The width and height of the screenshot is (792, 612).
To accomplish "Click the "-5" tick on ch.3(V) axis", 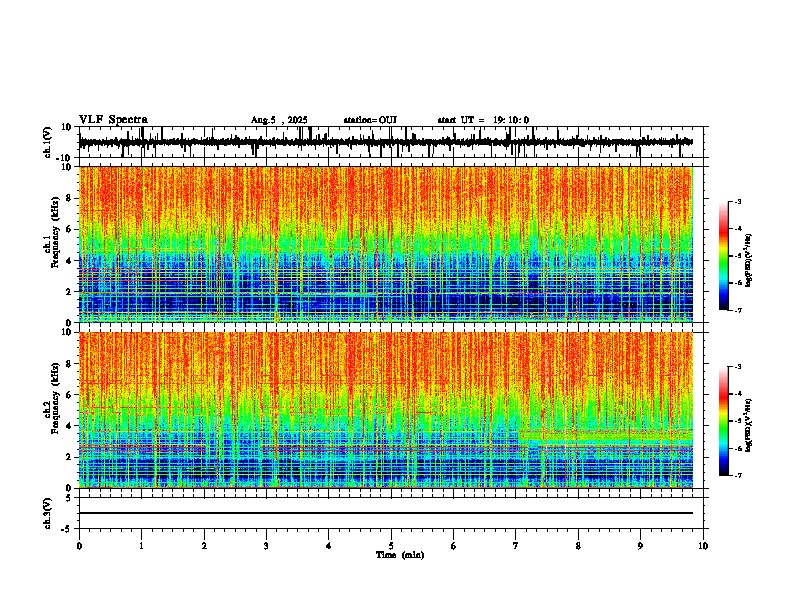I will tap(67, 529).
